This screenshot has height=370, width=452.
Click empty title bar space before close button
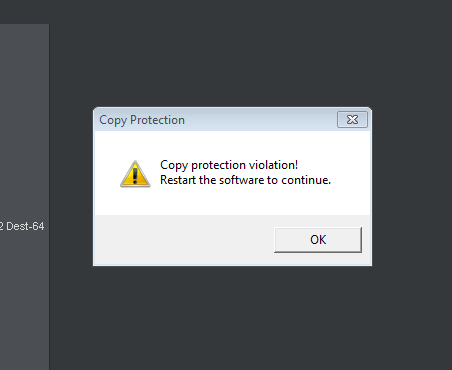click(x=261, y=120)
